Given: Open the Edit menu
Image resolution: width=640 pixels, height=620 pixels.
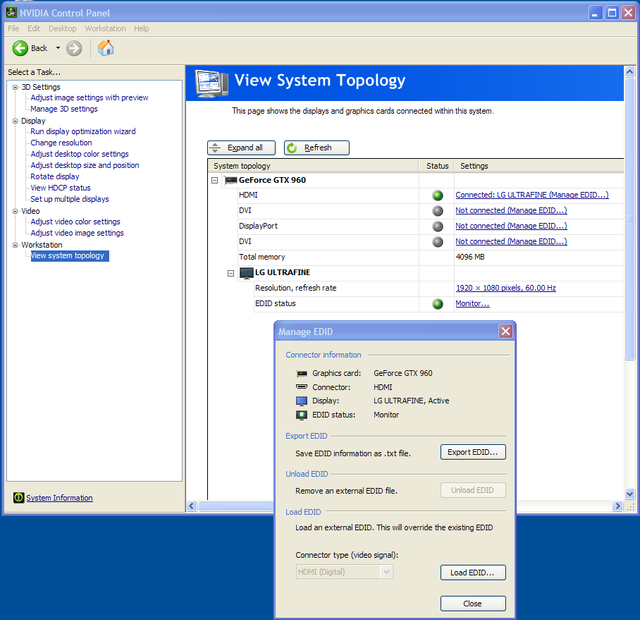Looking at the screenshot, I should [x=34, y=29].
